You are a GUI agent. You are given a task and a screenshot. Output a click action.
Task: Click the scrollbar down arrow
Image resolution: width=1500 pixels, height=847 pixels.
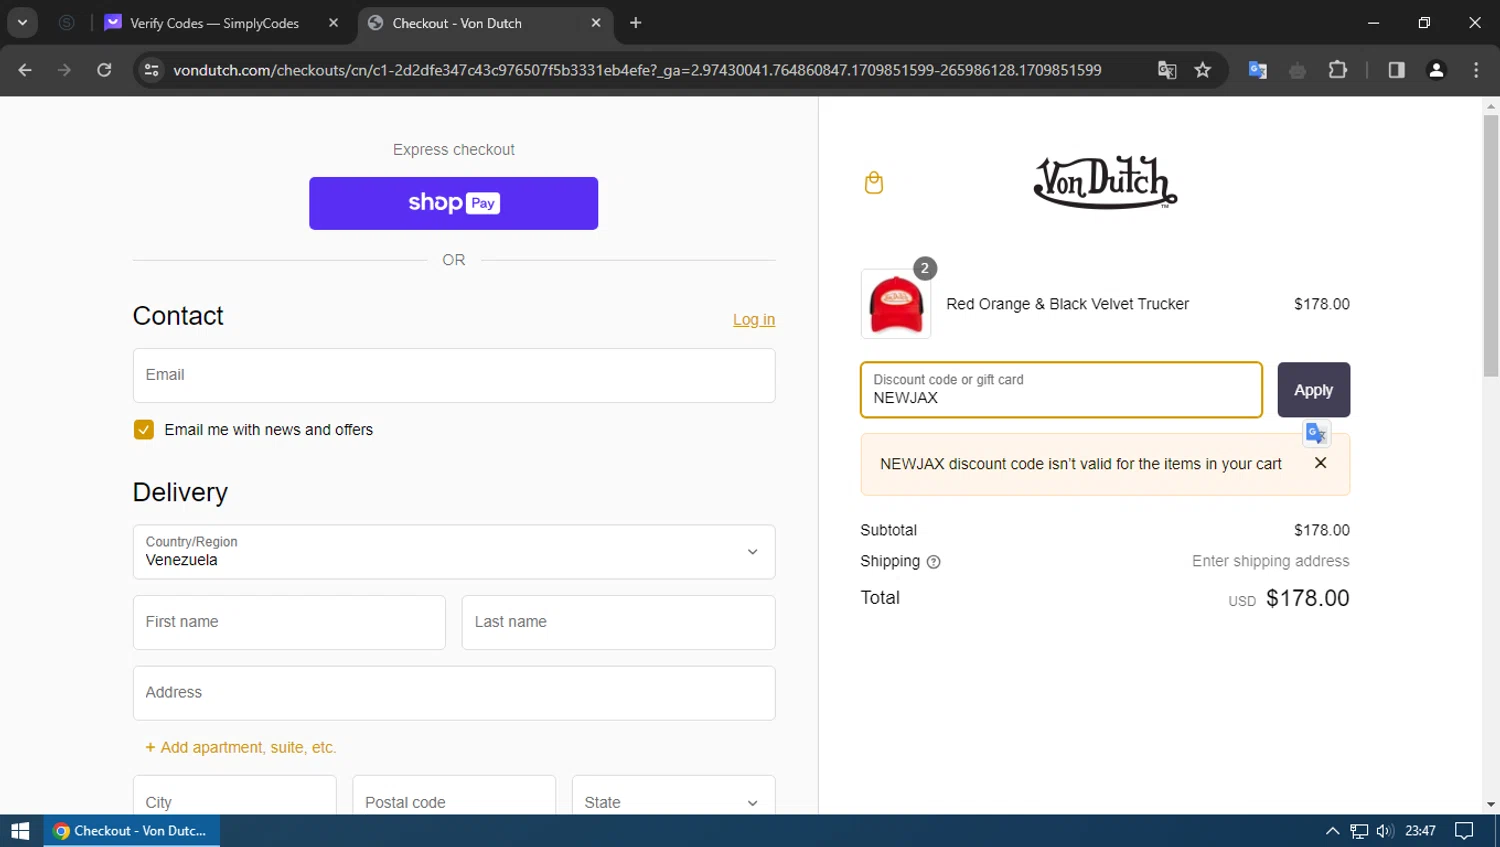[1491, 804]
